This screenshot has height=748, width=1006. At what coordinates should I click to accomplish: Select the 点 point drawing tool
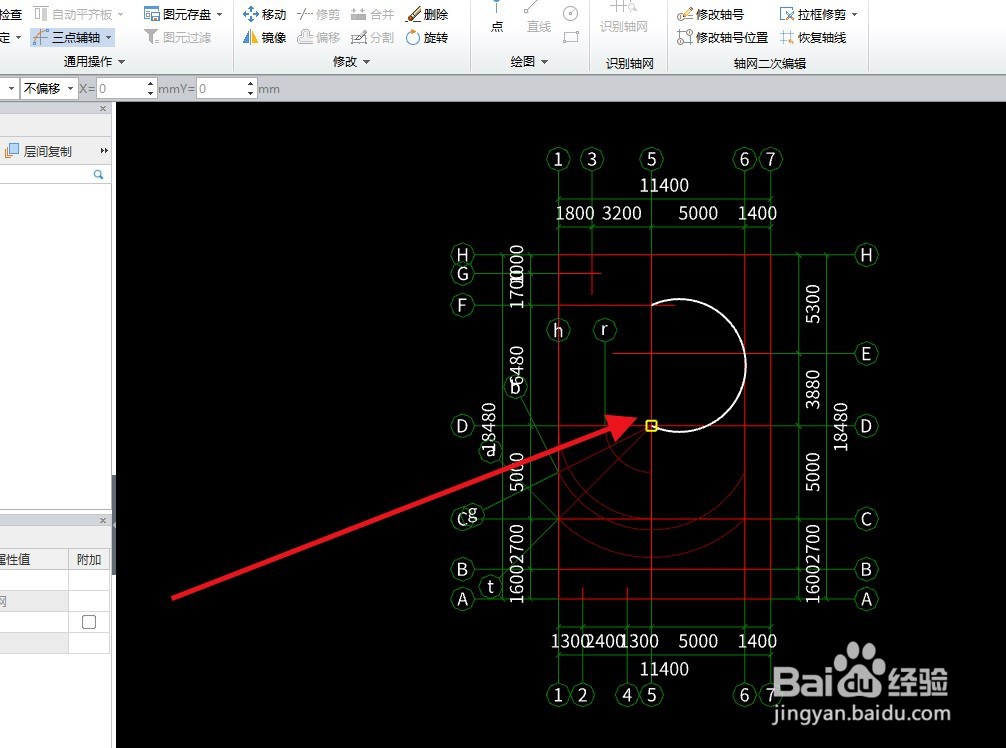(x=497, y=17)
